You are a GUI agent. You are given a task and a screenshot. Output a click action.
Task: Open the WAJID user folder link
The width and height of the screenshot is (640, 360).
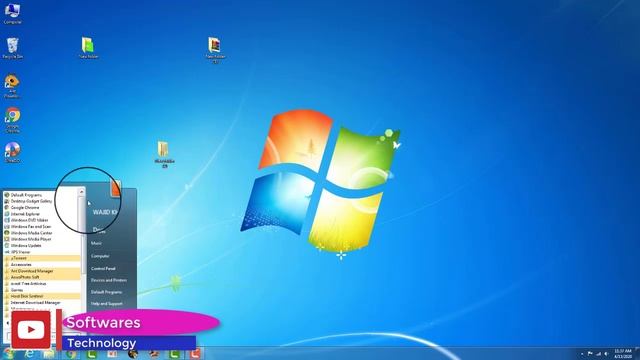pyautogui.click(x=105, y=212)
